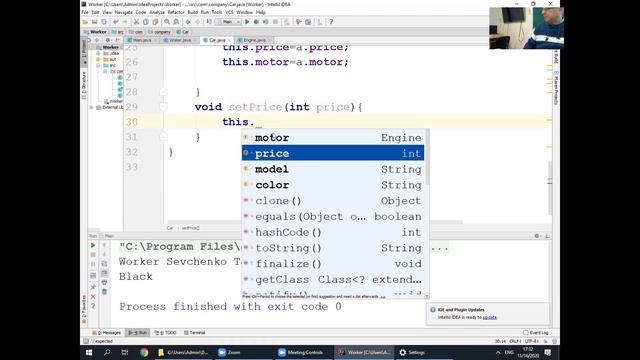Click the Open folder toolbar icon

tap(85, 22)
